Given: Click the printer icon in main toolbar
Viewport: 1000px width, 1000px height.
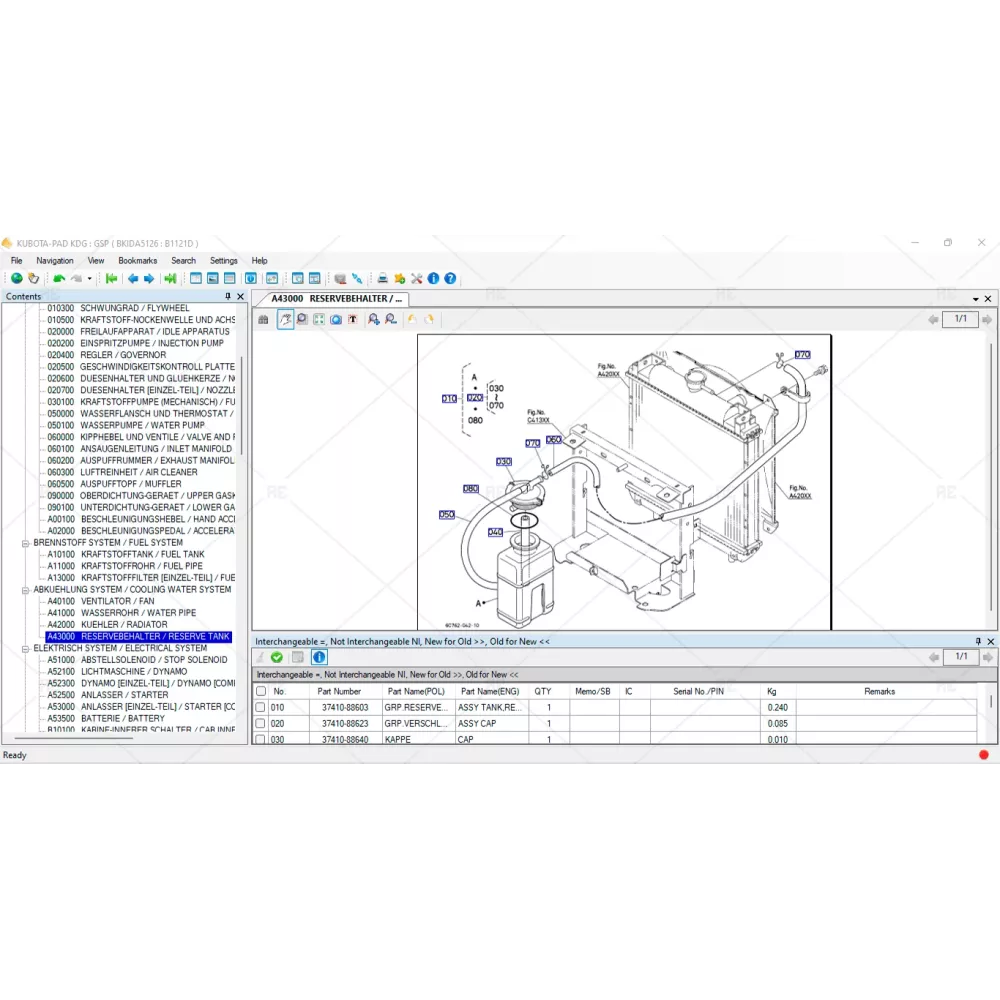Looking at the screenshot, I should (x=382, y=279).
